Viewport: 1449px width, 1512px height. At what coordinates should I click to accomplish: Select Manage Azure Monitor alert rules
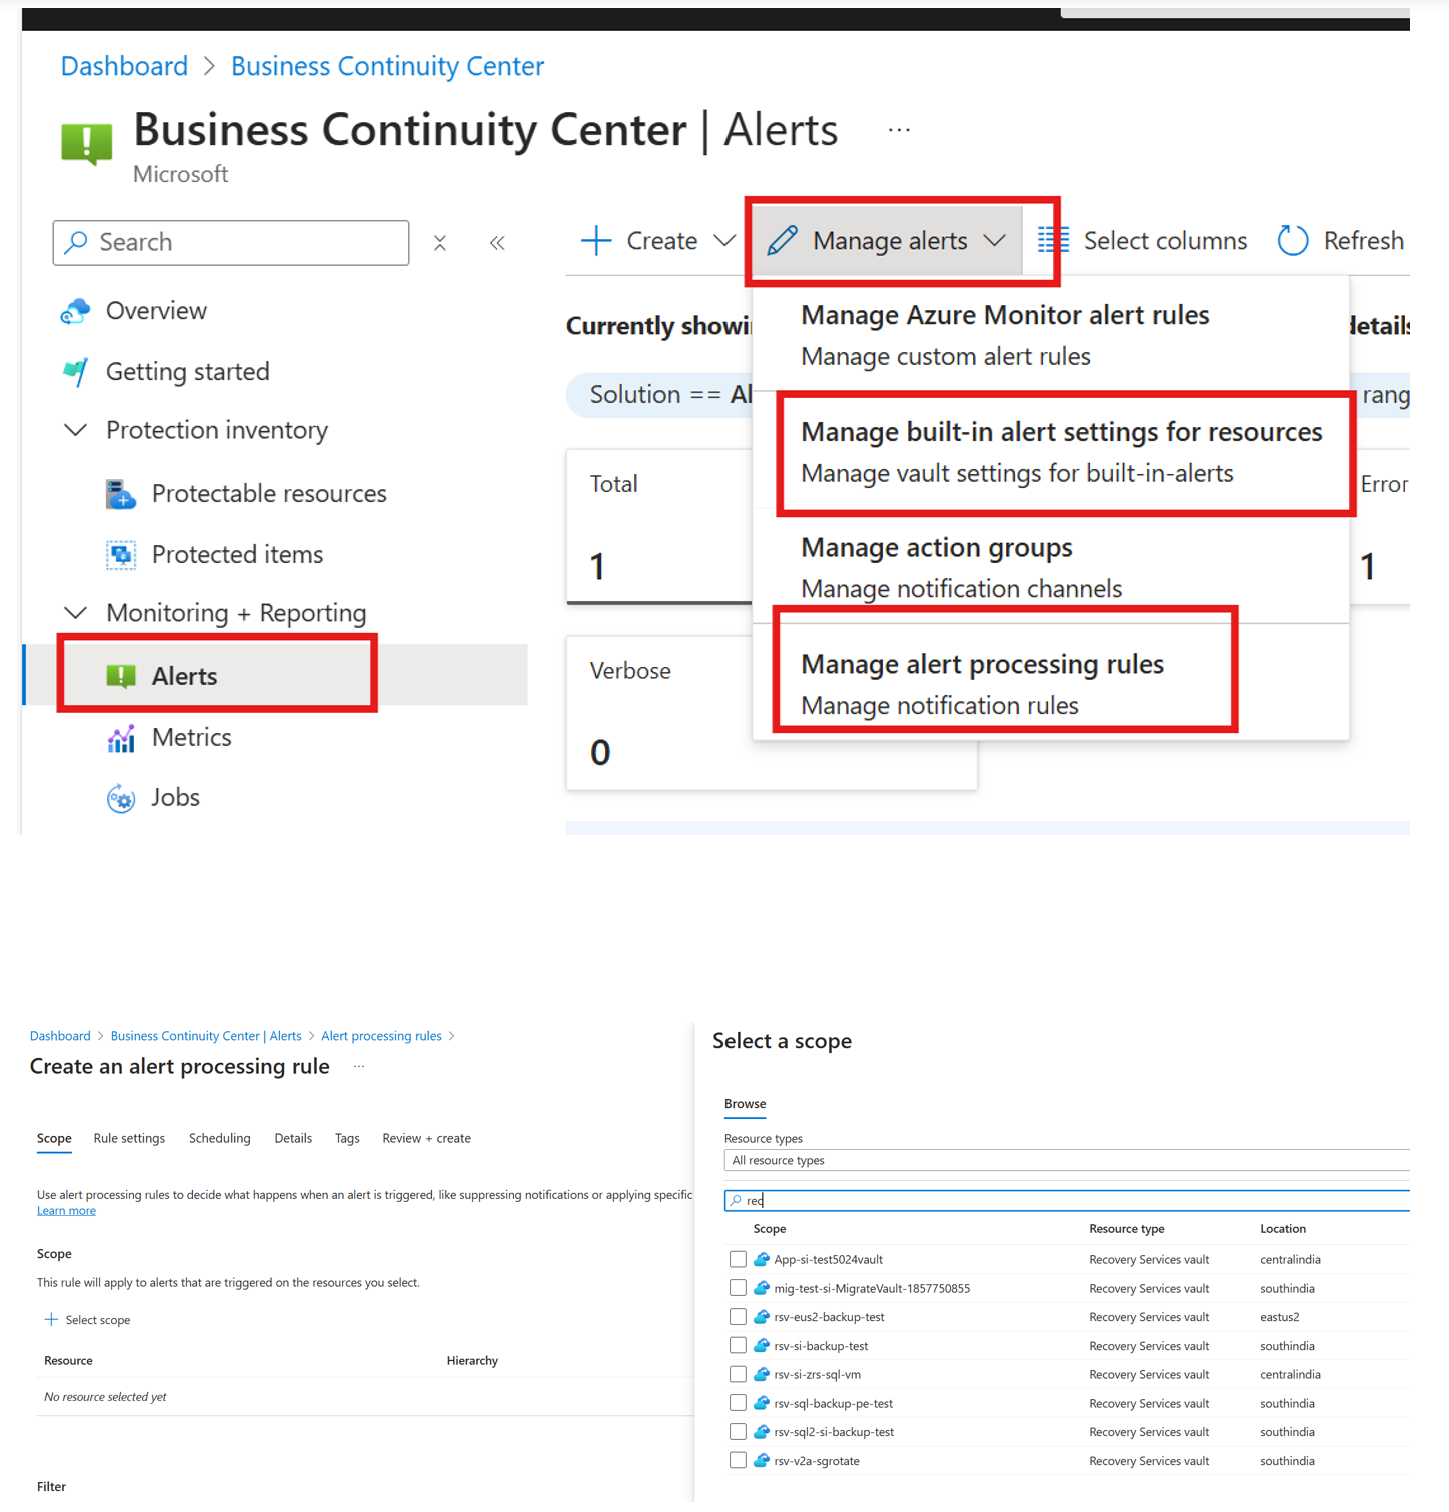coord(1051,335)
